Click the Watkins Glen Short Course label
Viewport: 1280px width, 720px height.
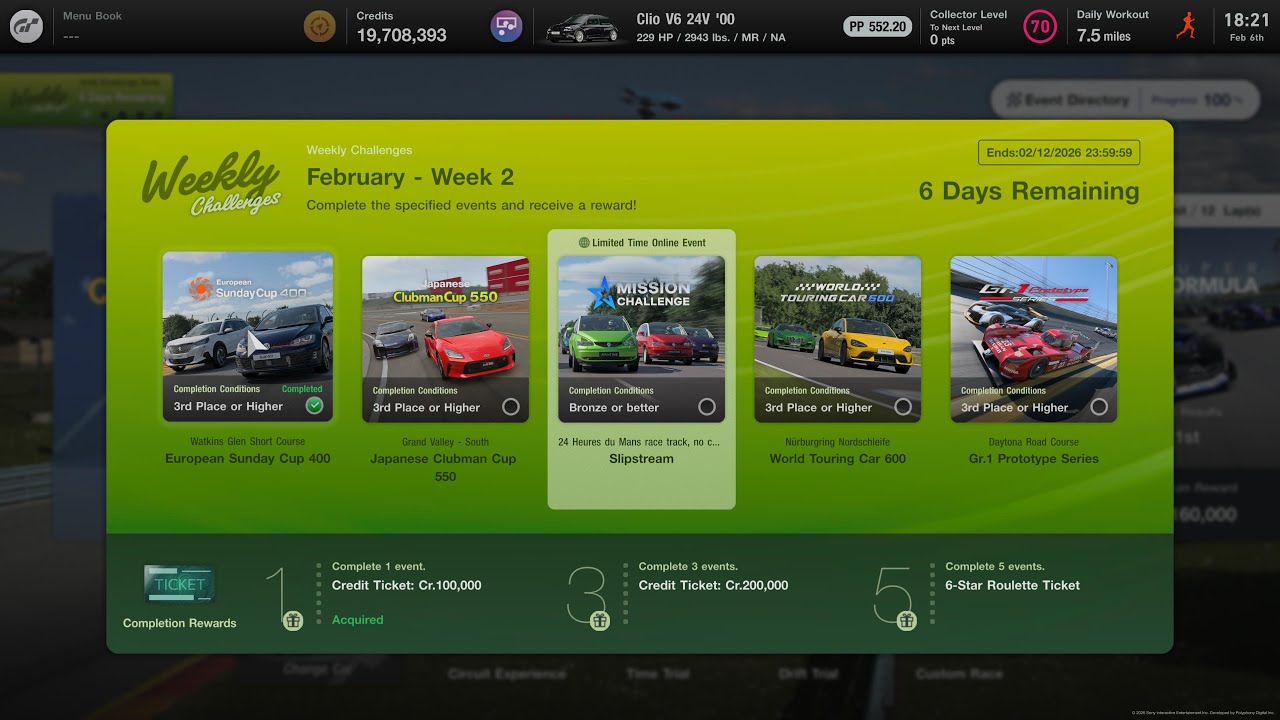pos(248,441)
